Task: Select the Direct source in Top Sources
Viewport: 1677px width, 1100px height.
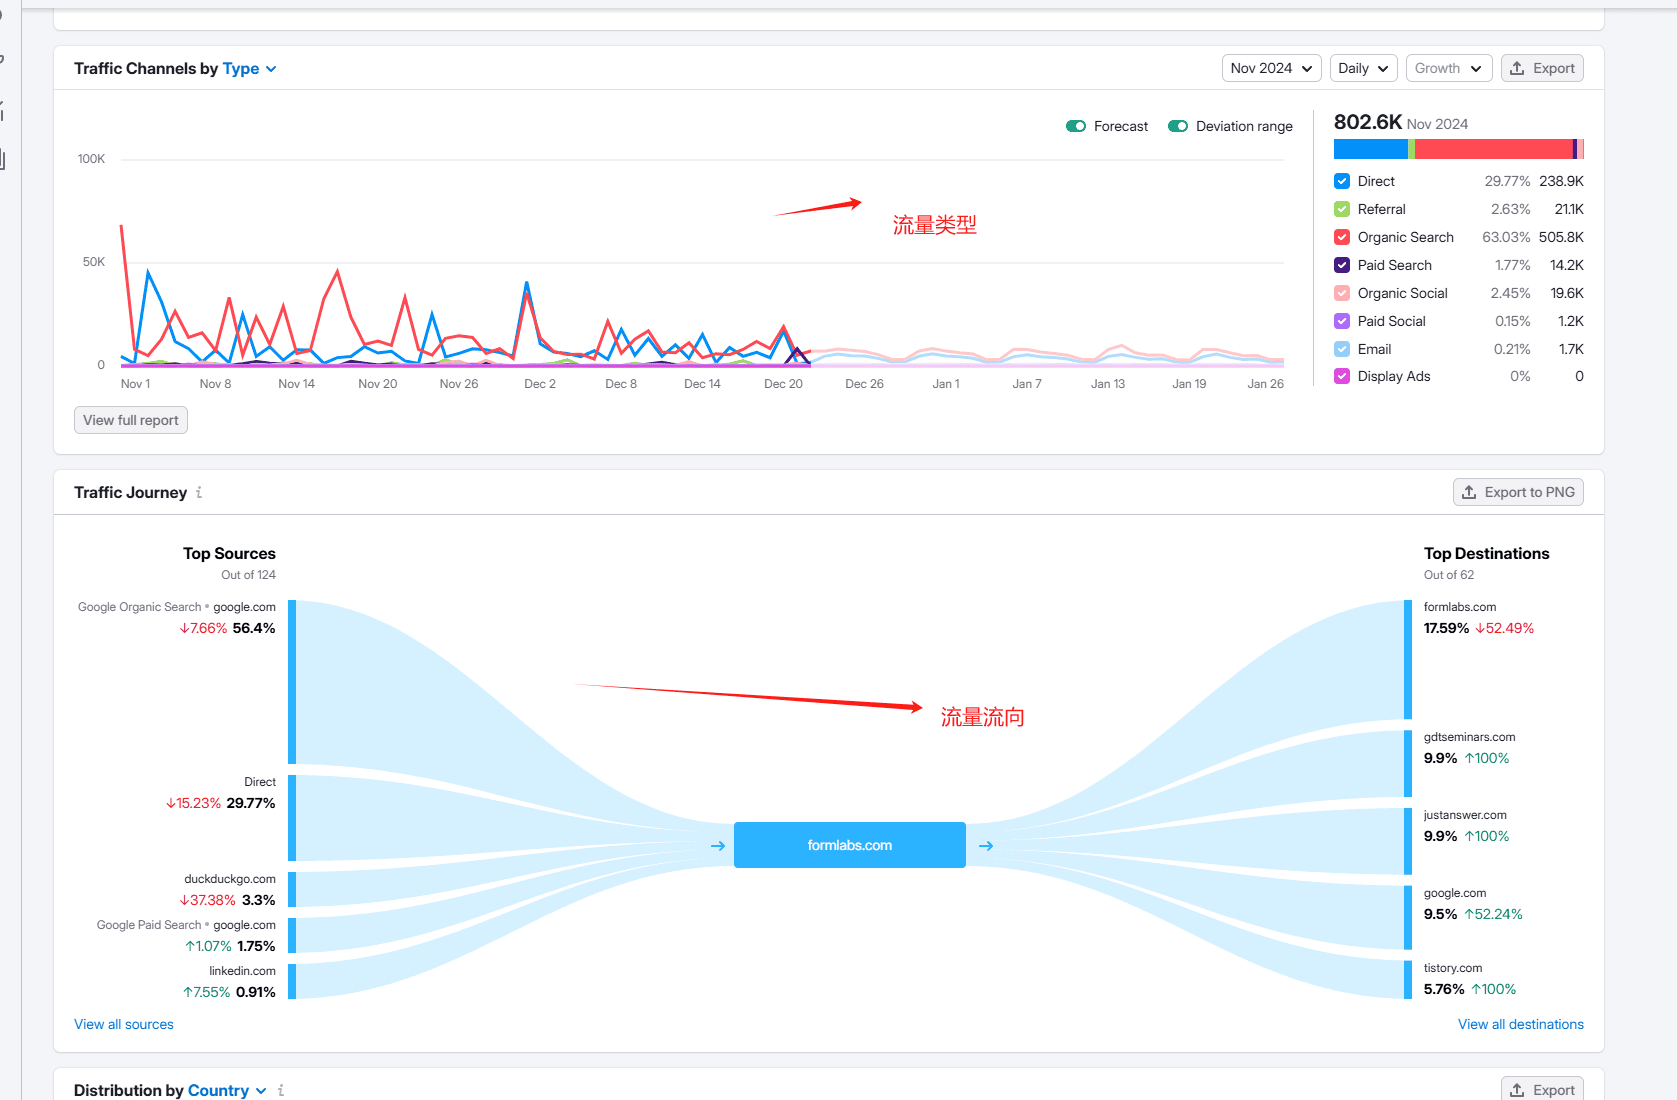Action: pyautogui.click(x=260, y=782)
